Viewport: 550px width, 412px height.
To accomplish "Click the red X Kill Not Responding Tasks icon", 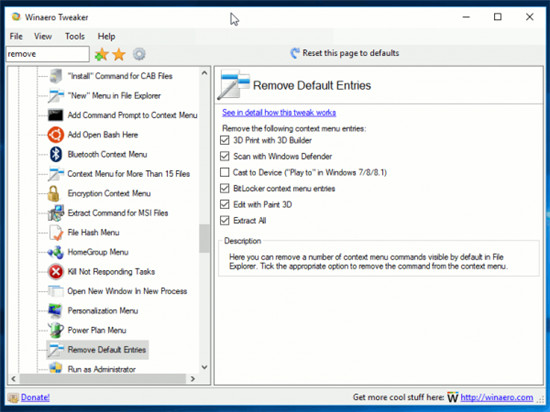I will point(56,272).
